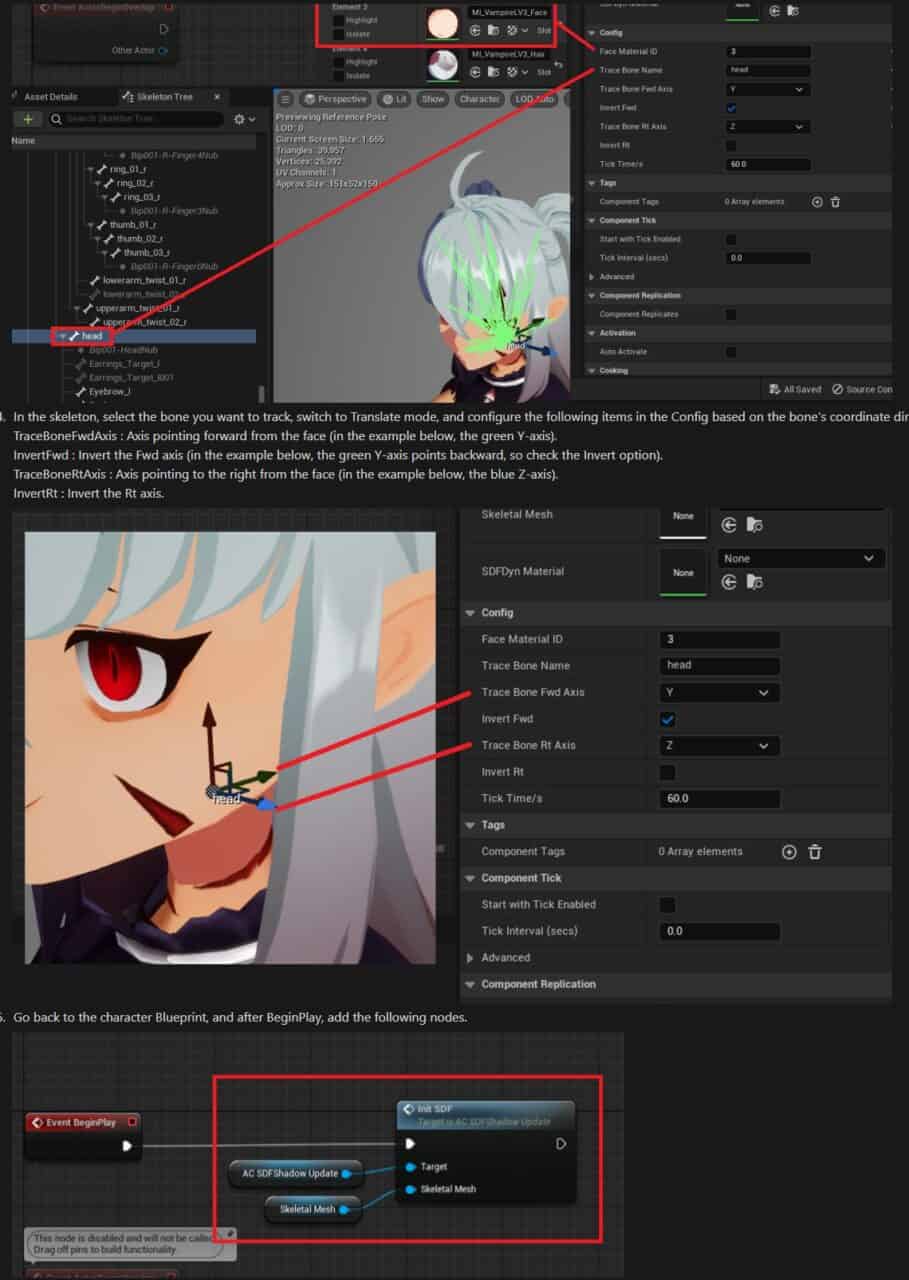Image resolution: width=909 pixels, height=1280 pixels.
Task: Click the Target input pin on Init SDF
Action: (x=410, y=1167)
